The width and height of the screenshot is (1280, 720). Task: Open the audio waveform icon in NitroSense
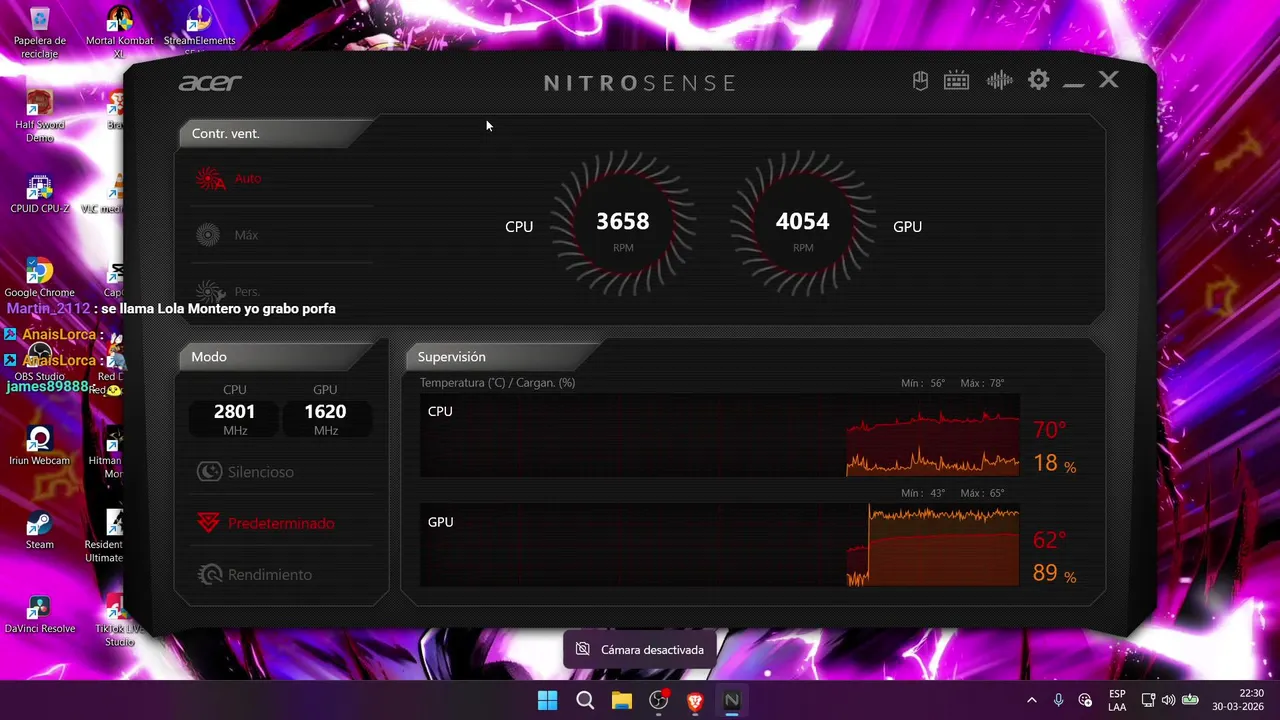pyautogui.click(x=999, y=81)
